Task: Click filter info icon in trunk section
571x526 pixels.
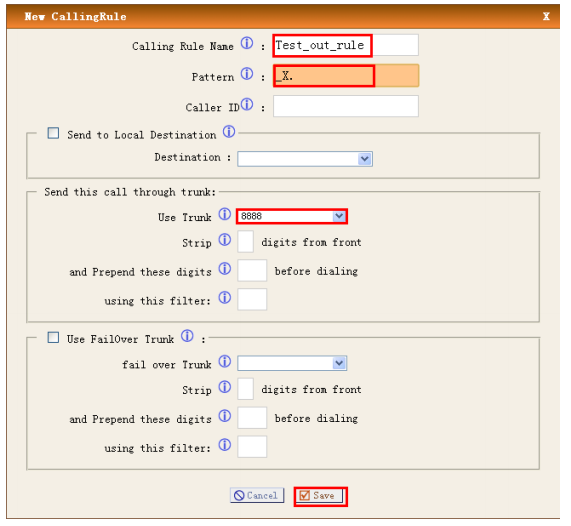Action: (x=225, y=298)
